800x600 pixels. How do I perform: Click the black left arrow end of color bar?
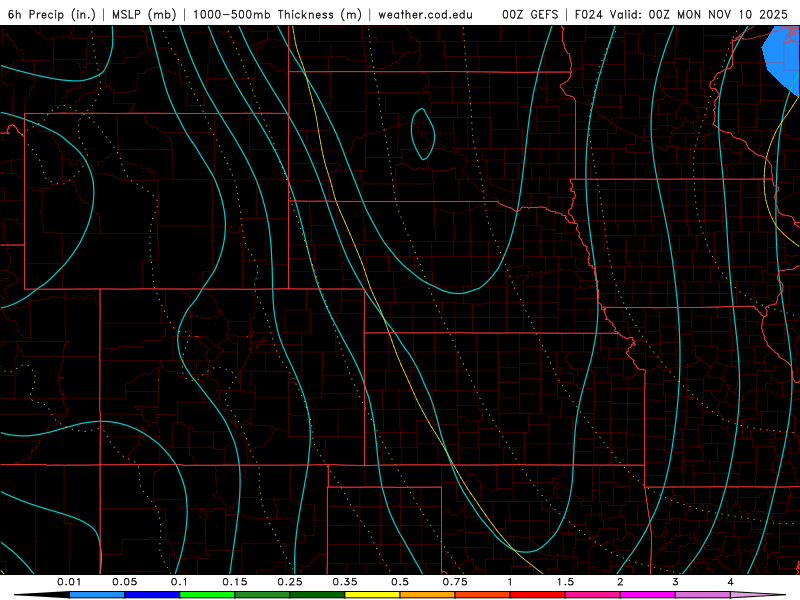point(42,595)
